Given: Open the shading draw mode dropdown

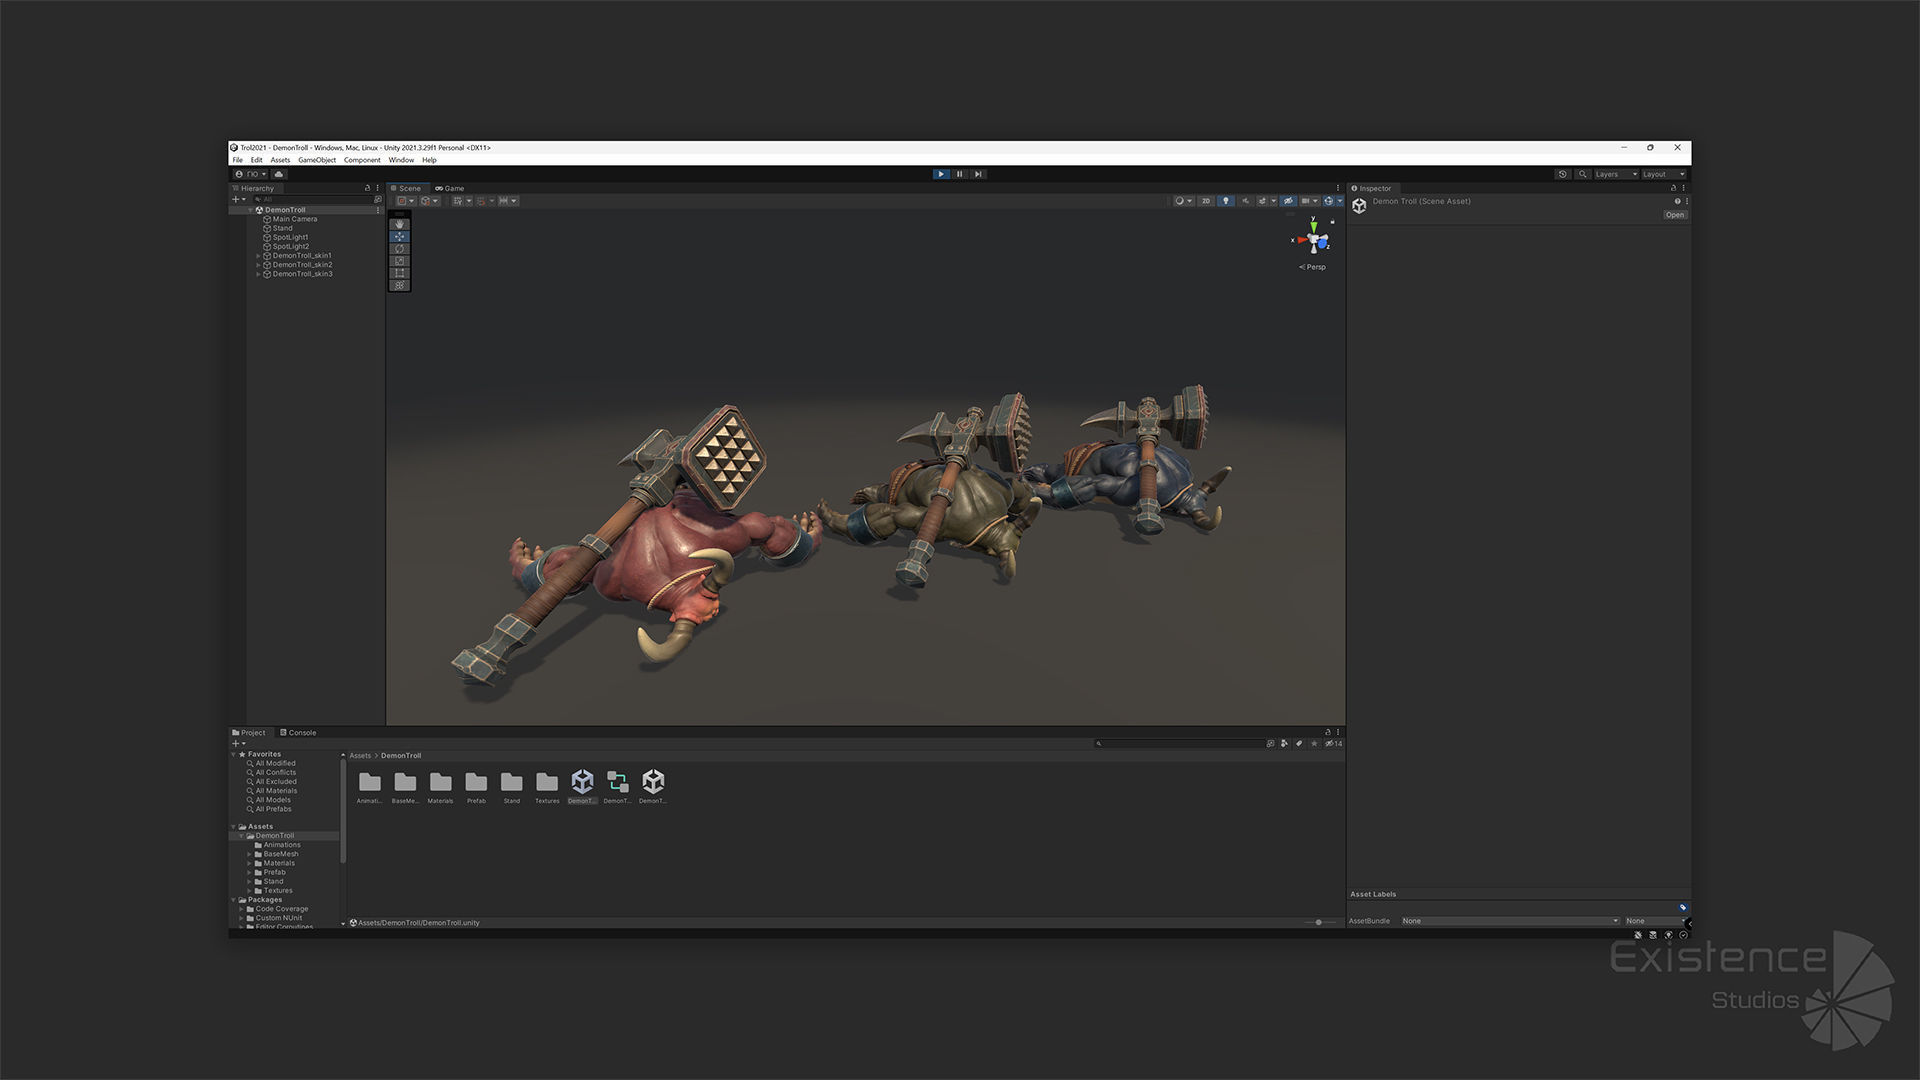Looking at the screenshot, I should (x=1184, y=201).
